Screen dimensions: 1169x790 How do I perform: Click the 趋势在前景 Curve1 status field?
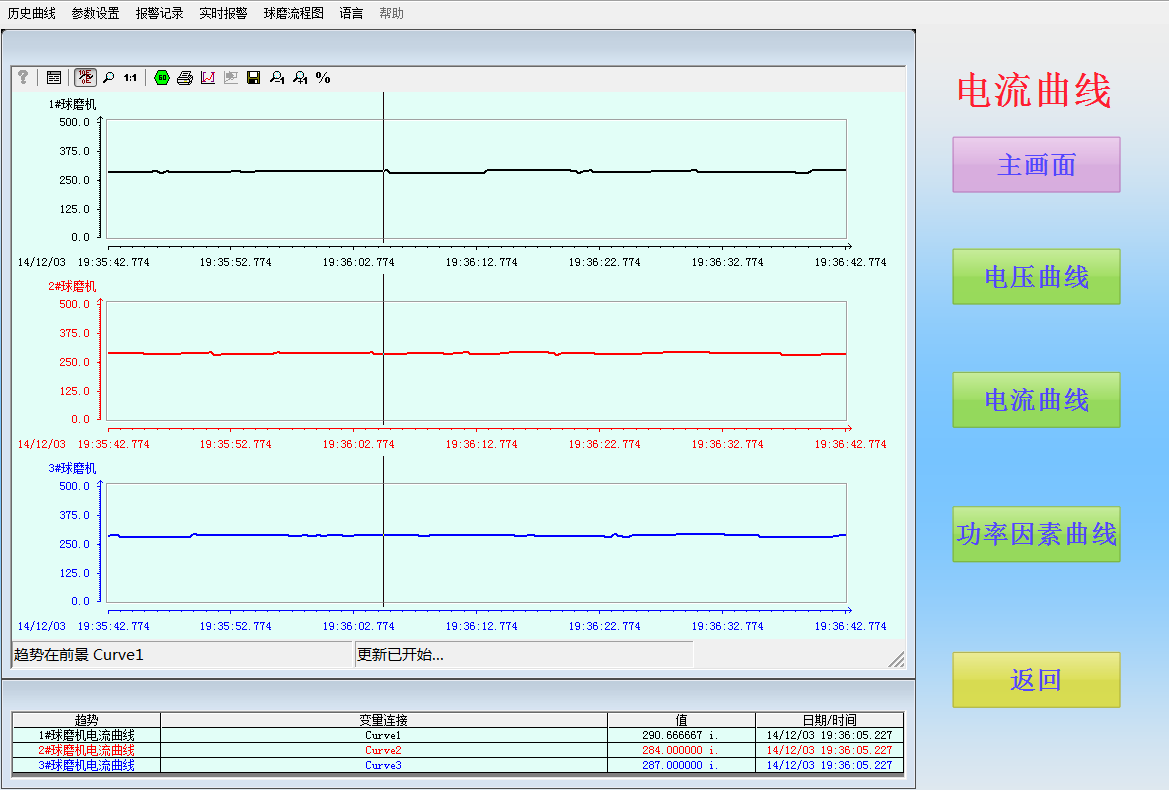(x=182, y=654)
